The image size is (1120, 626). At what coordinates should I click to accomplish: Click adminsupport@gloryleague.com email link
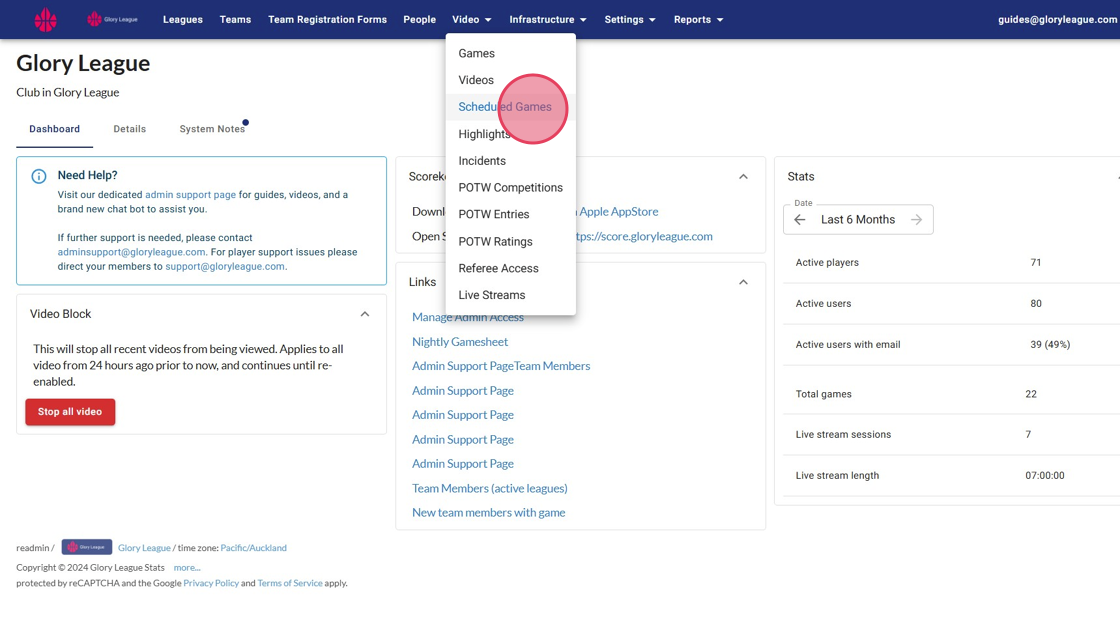pyautogui.click(x=131, y=252)
